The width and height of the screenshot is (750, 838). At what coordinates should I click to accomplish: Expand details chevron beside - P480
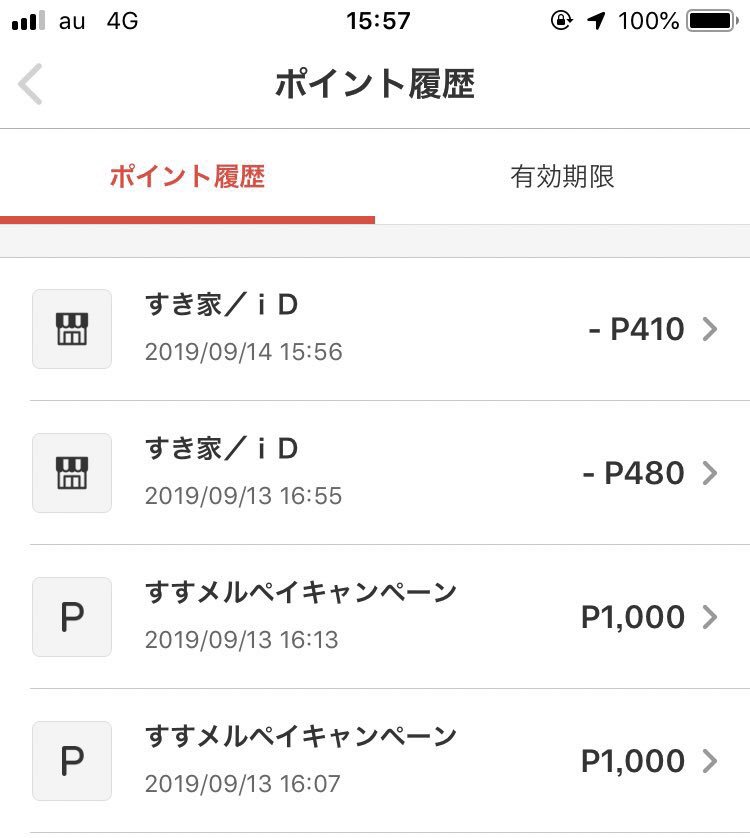710,473
